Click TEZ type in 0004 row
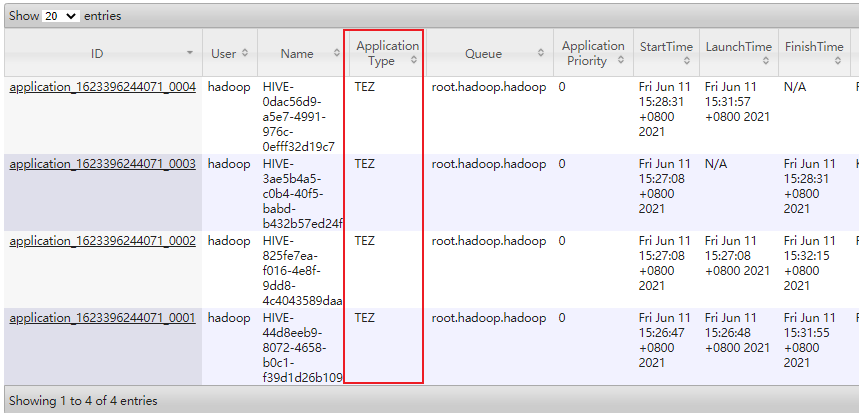Viewport: 859px width, 413px height. pos(365,87)
